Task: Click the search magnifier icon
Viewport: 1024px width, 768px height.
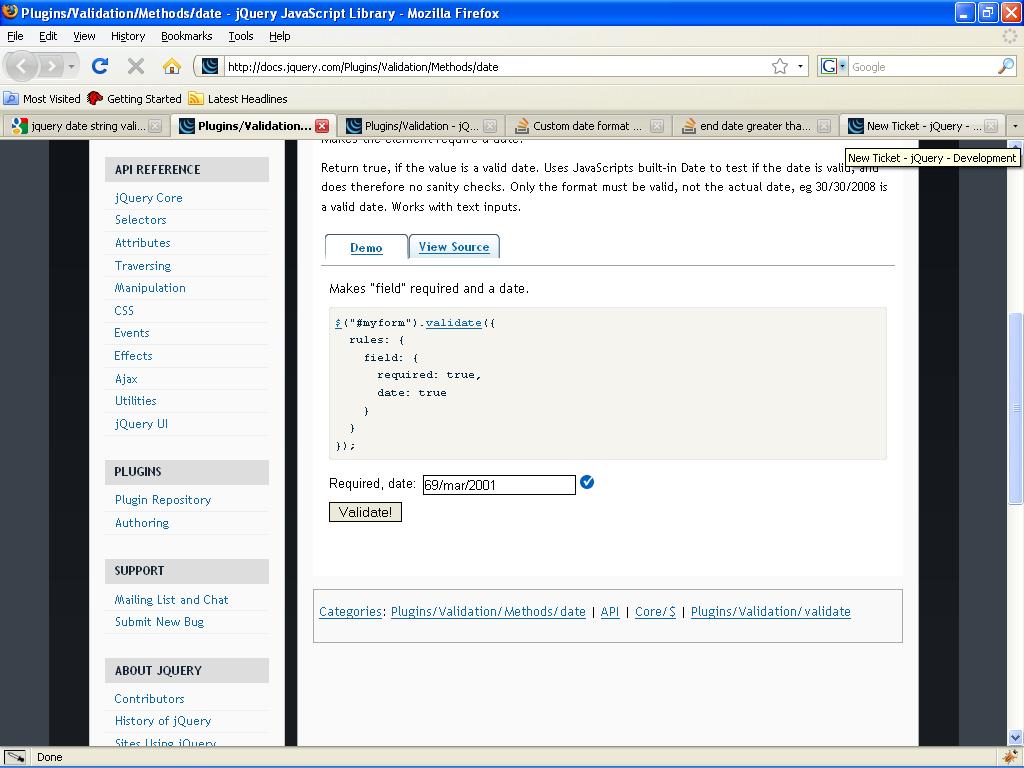Action: coord(1005,67)
